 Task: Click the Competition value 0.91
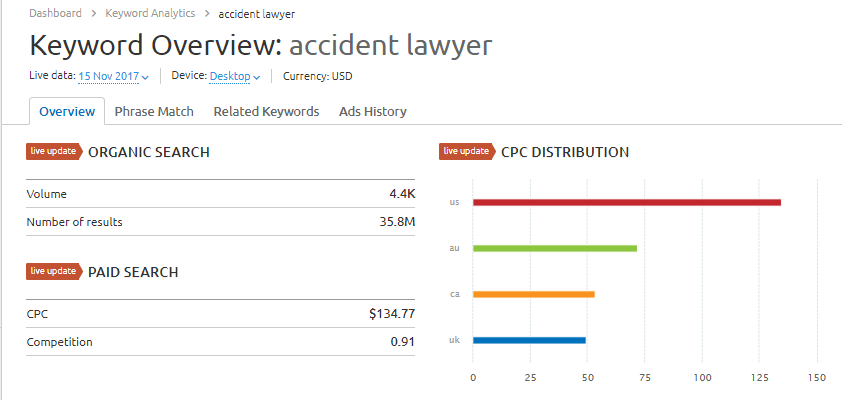403,341
